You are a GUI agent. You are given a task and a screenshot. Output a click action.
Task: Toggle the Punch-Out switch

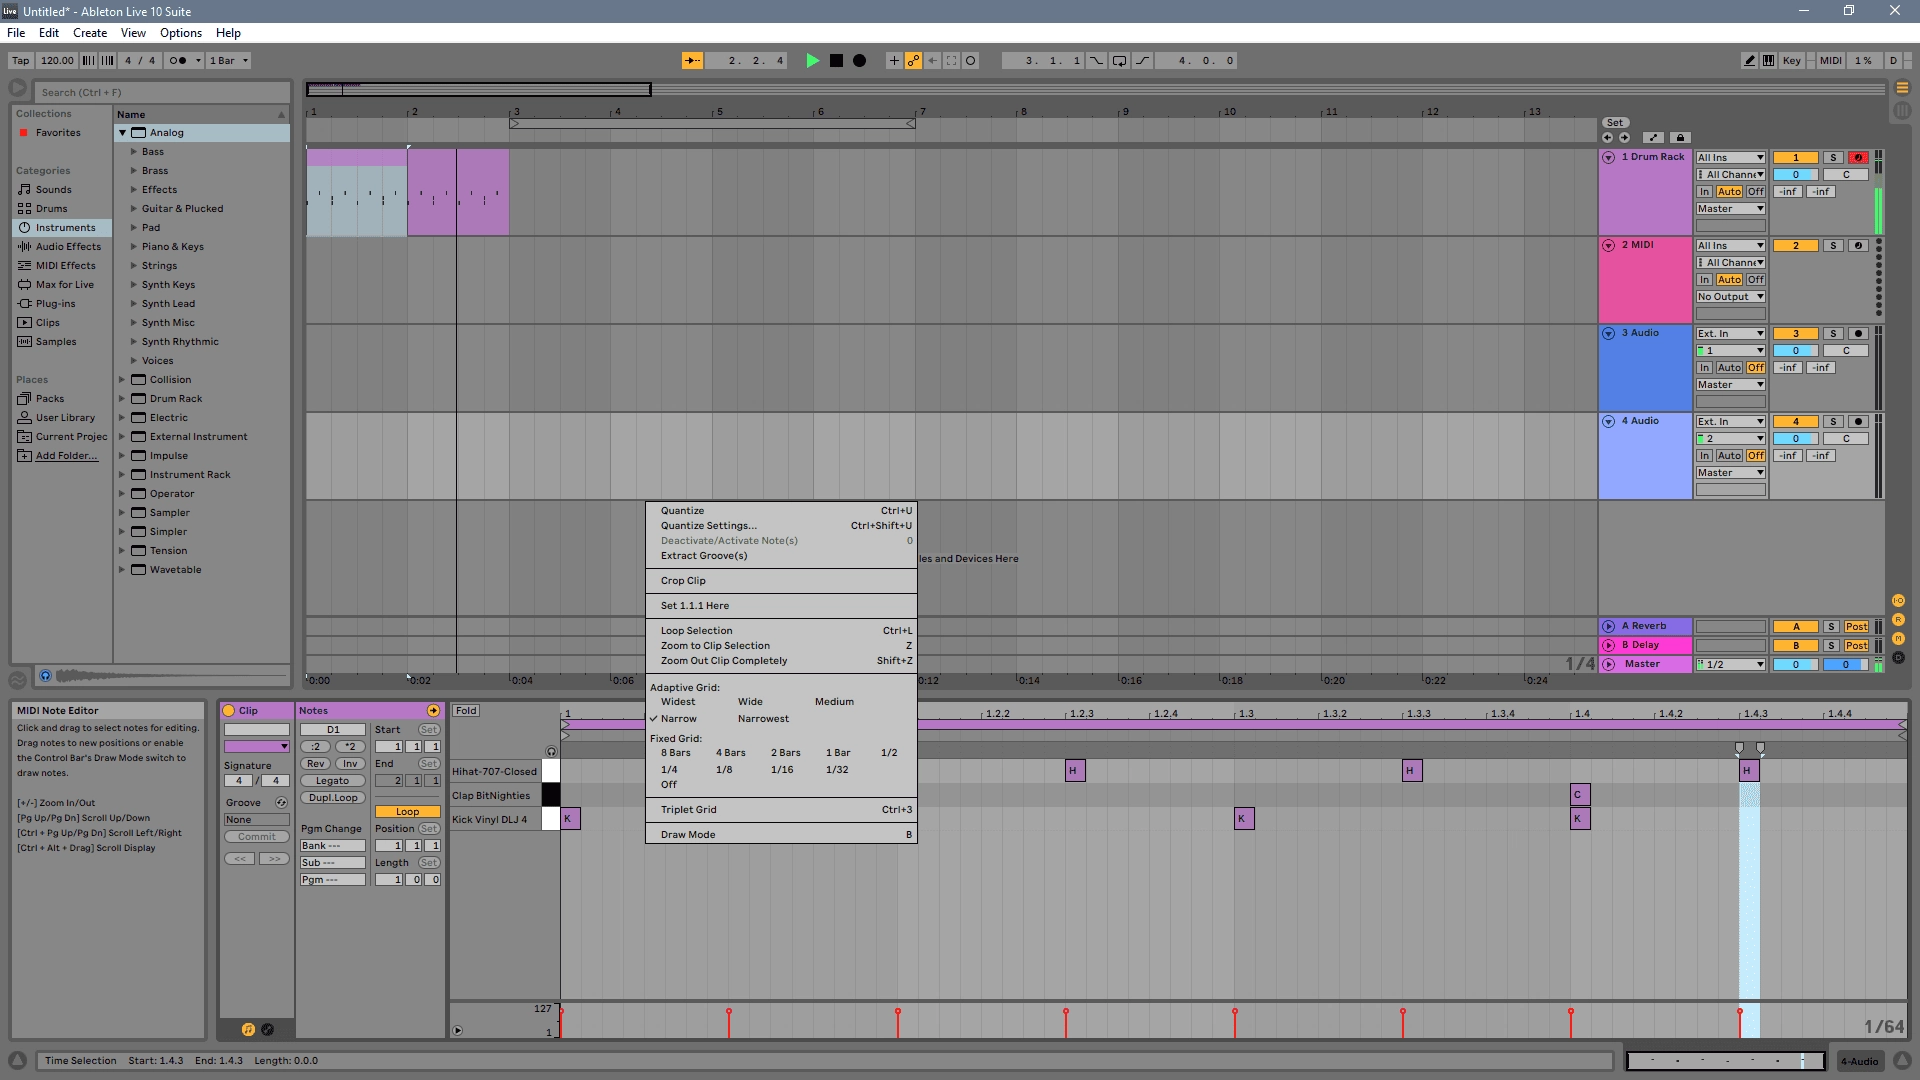click(x=1143, y=61)
